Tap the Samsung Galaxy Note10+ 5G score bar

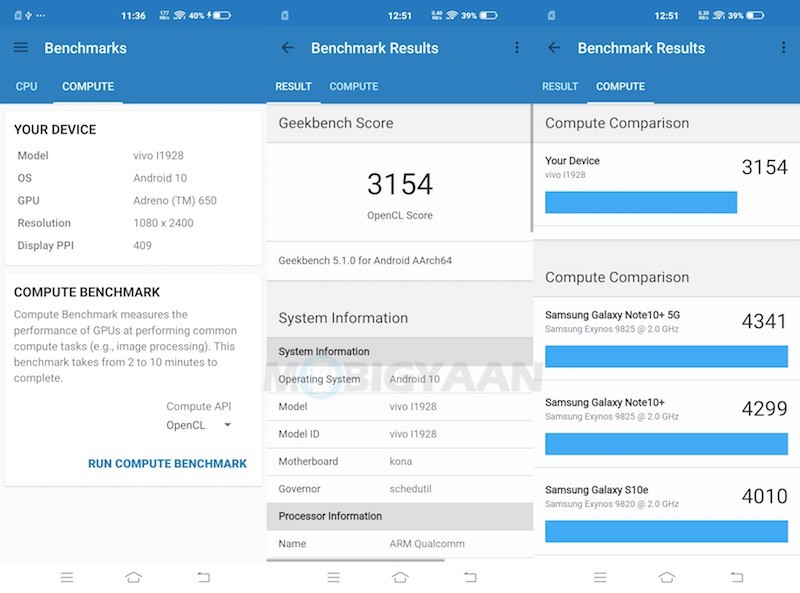click(666, 356)
